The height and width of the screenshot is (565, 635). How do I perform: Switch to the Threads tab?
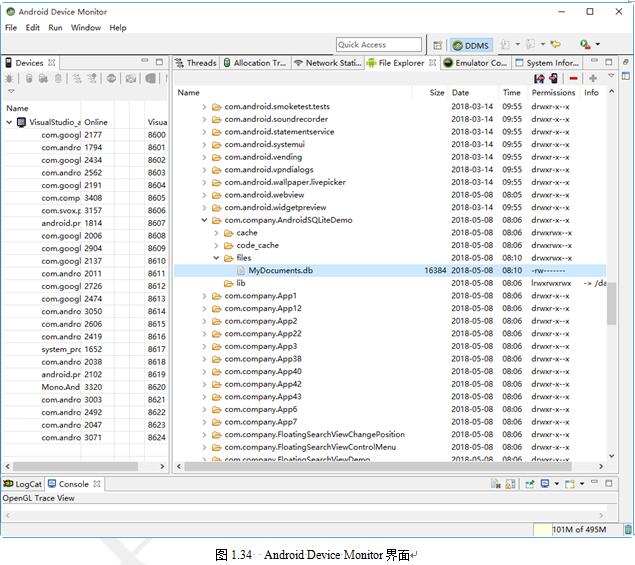click(x=196, y=63)
